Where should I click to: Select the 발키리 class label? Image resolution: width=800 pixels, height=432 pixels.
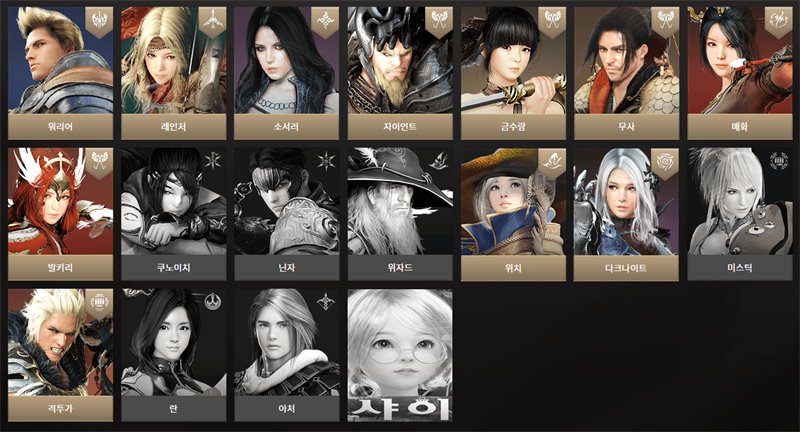click(61, 268)
